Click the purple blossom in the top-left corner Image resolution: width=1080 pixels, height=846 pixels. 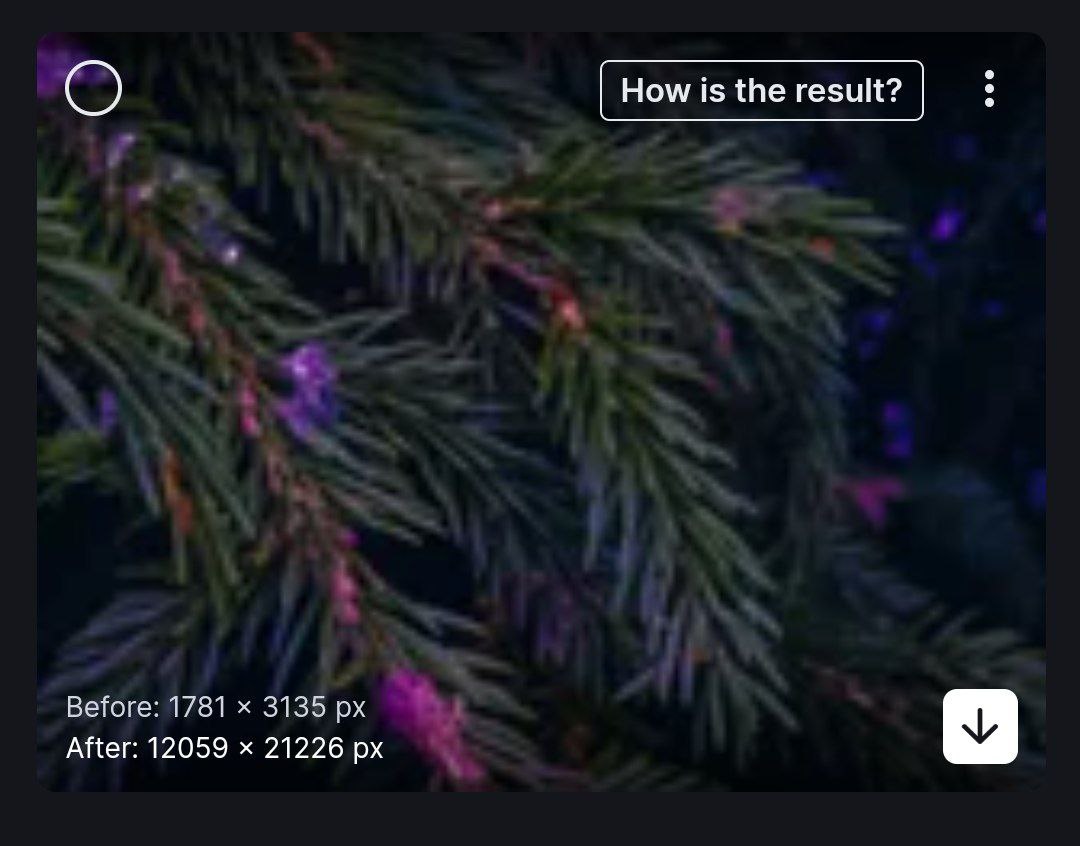55,65
